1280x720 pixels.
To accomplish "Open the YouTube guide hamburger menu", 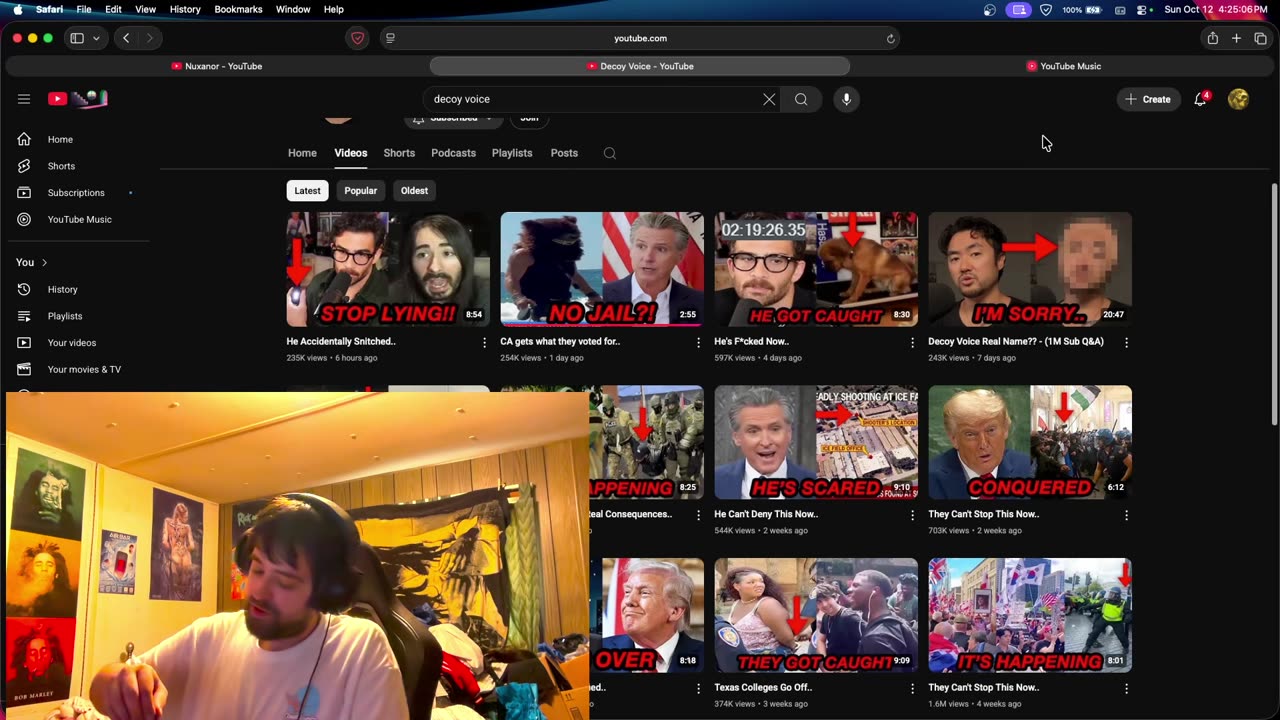I will click(24, 99).
